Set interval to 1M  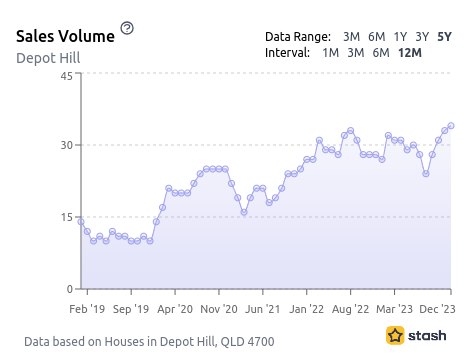[x=330, y=53]
